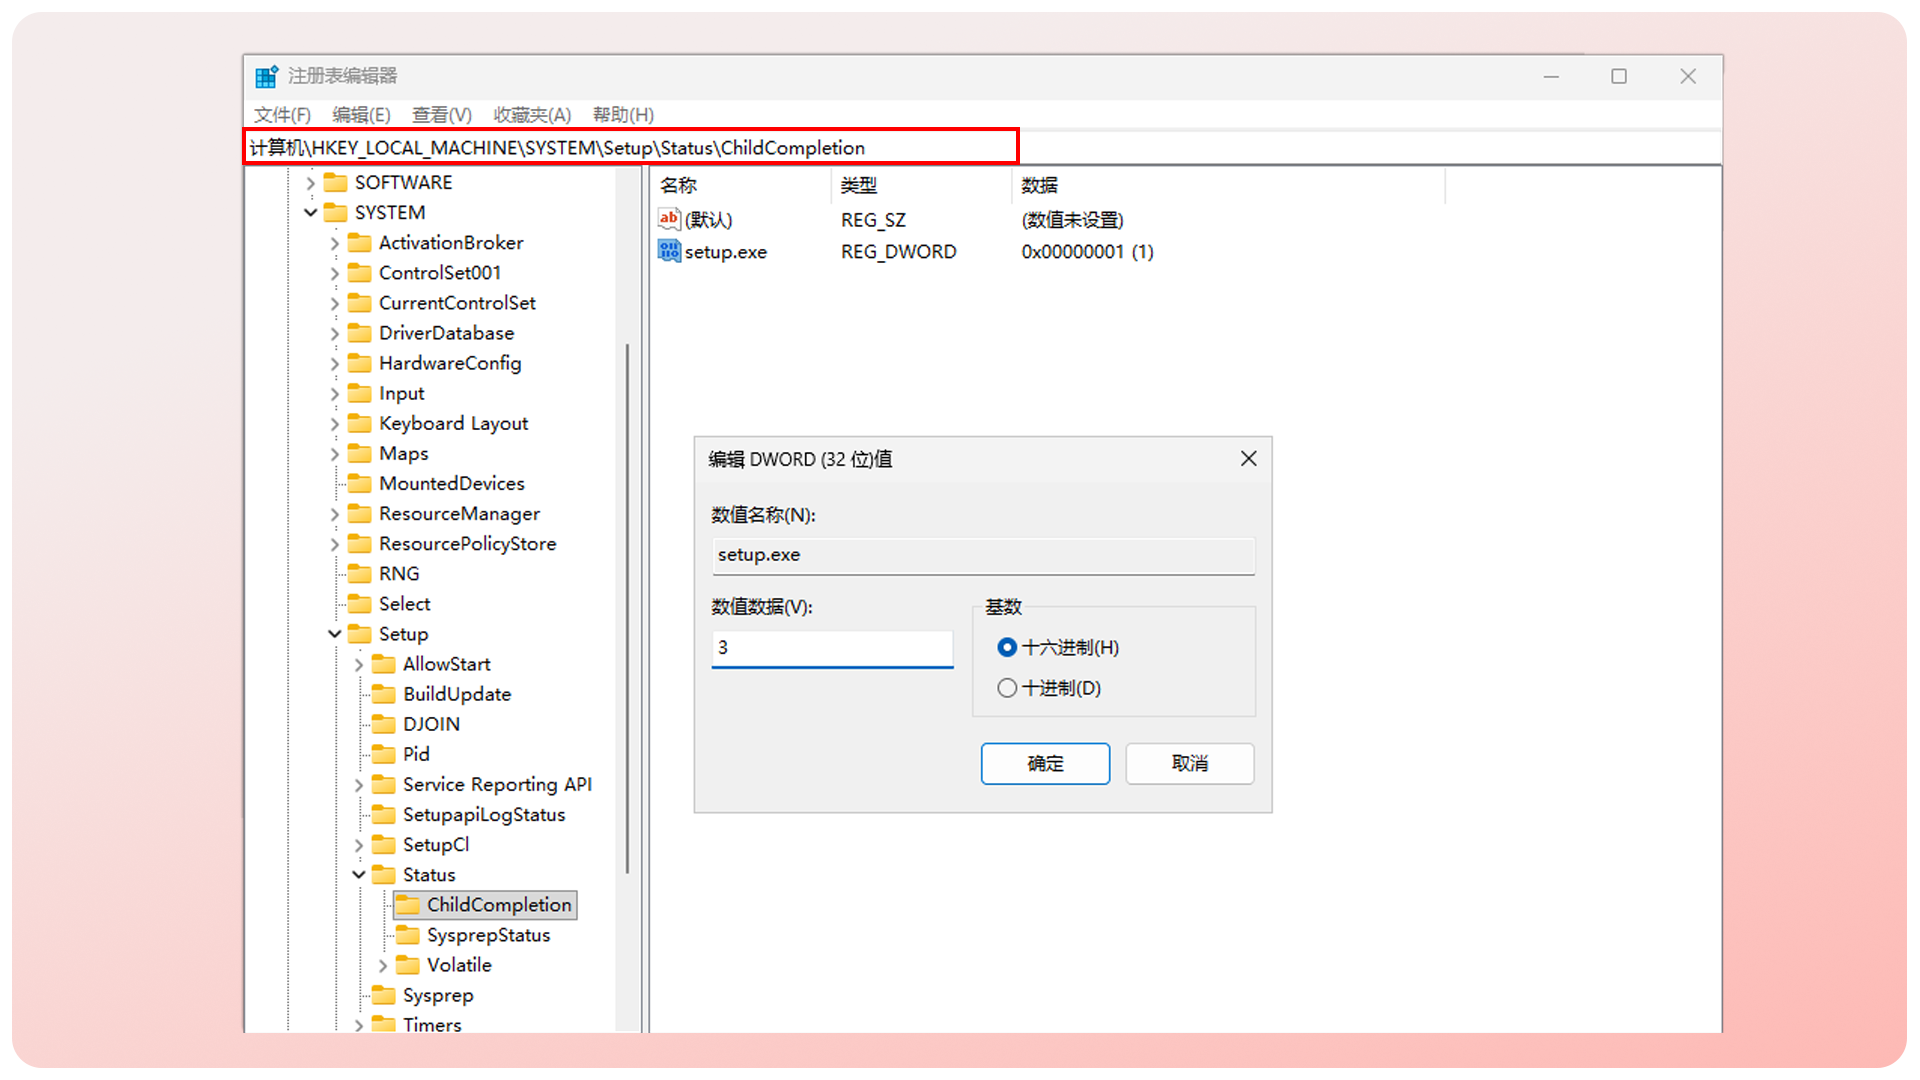The width and height of the screenshot is (1920, 1080).
Task: Click the (数值未设置) data cell
Action: (1072, 220)
